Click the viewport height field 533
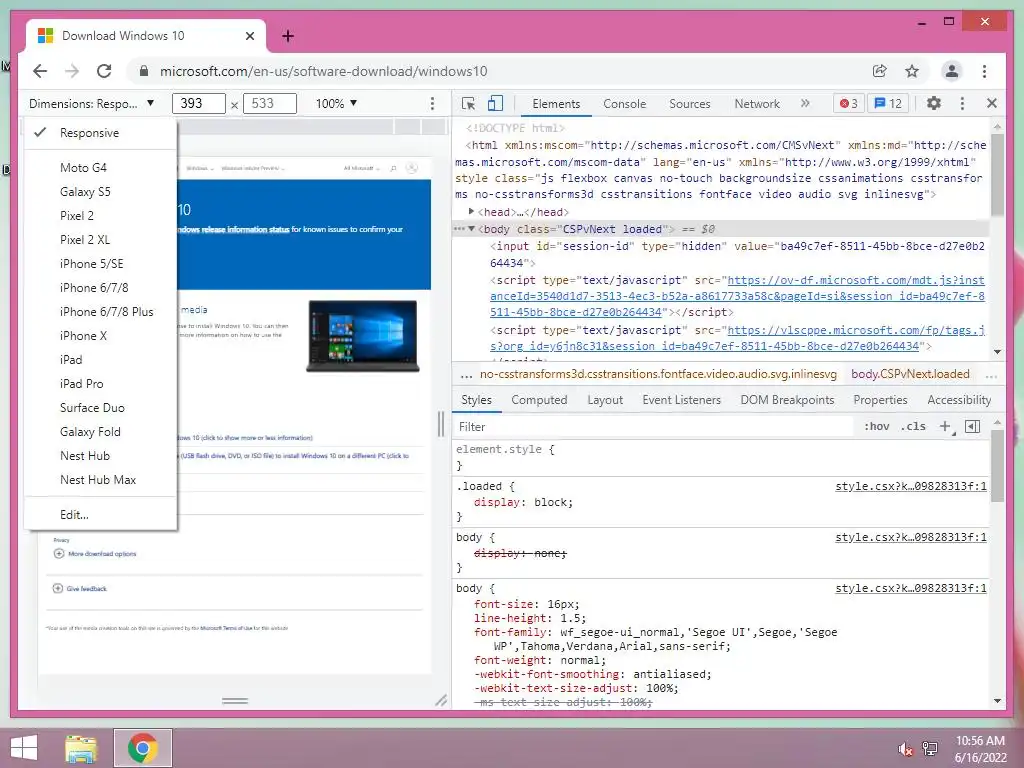Screen dimensions: 1024x768 [270, 103]
